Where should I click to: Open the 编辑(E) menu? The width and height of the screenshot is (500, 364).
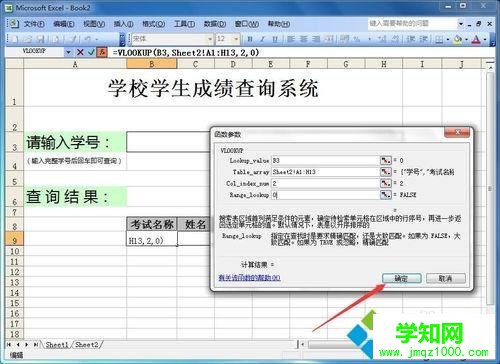click(x=63, y=24)
